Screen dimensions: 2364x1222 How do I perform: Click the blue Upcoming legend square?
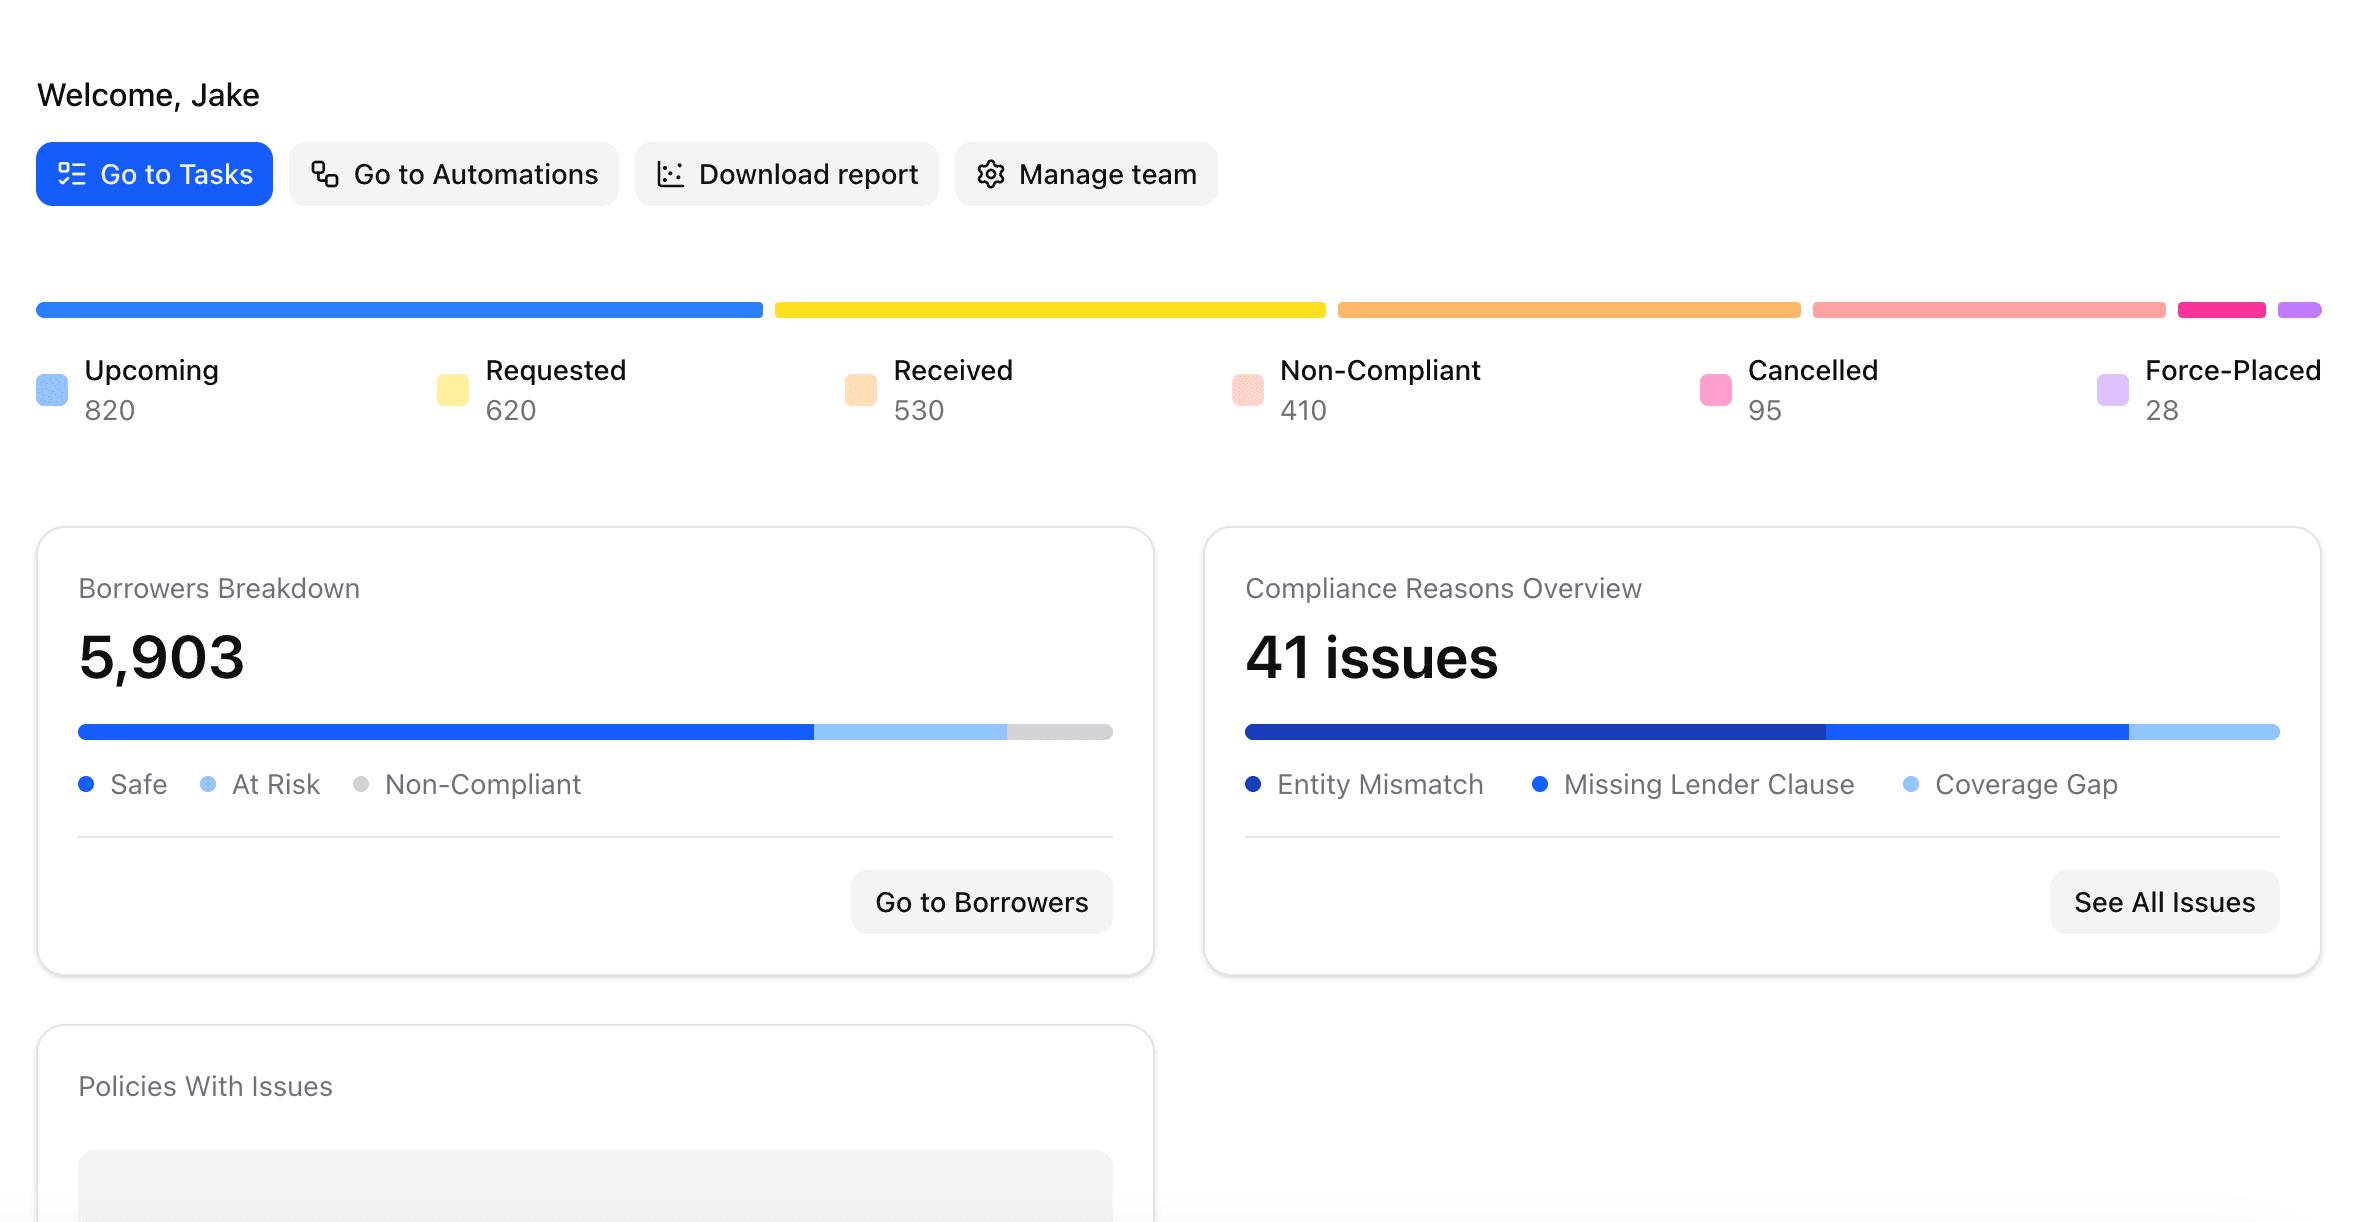pos(51,390)
